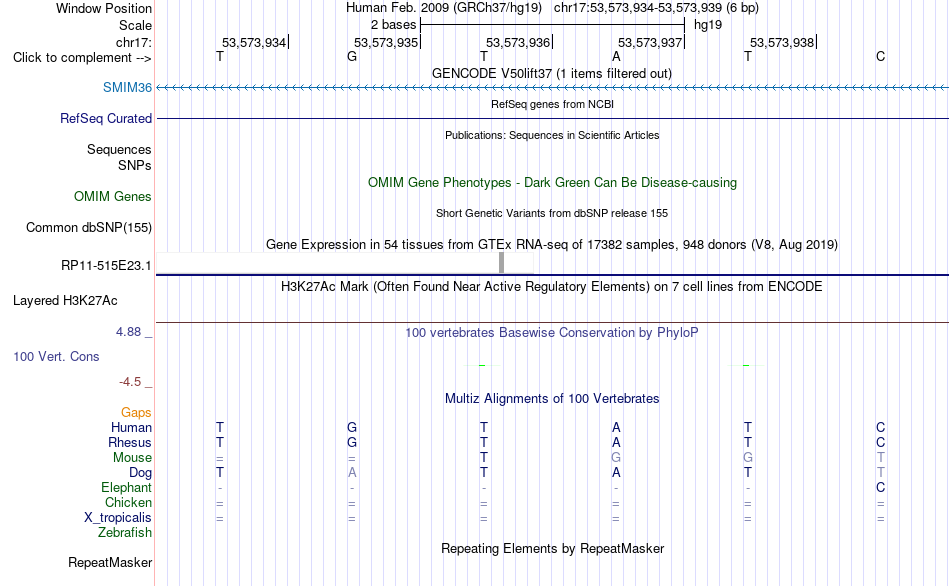Click position label 53,573,935

[x=386, y=42]
